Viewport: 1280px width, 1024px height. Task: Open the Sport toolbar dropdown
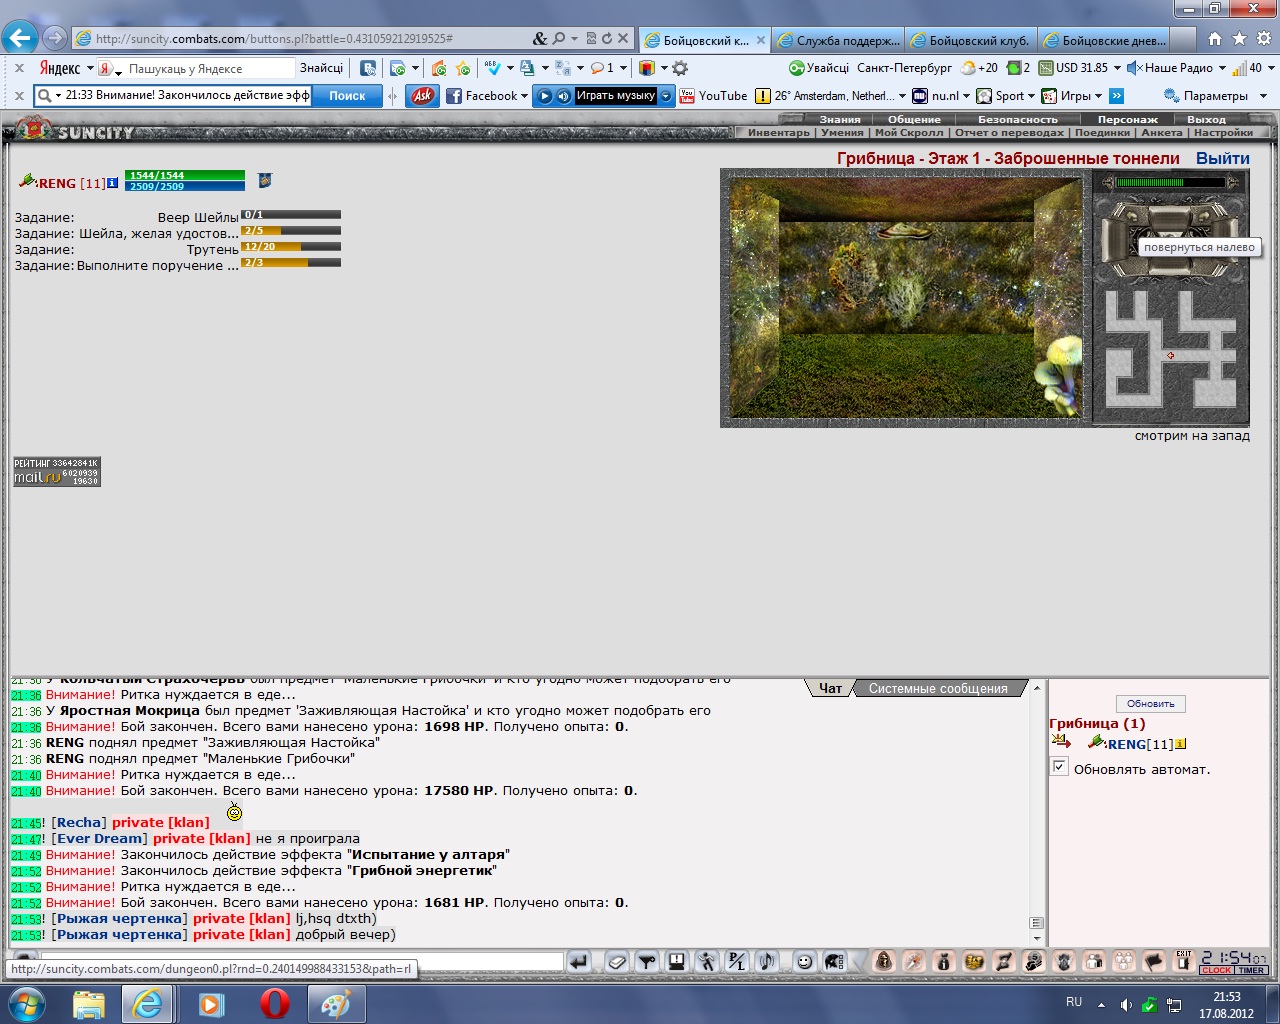[1031, 96]
